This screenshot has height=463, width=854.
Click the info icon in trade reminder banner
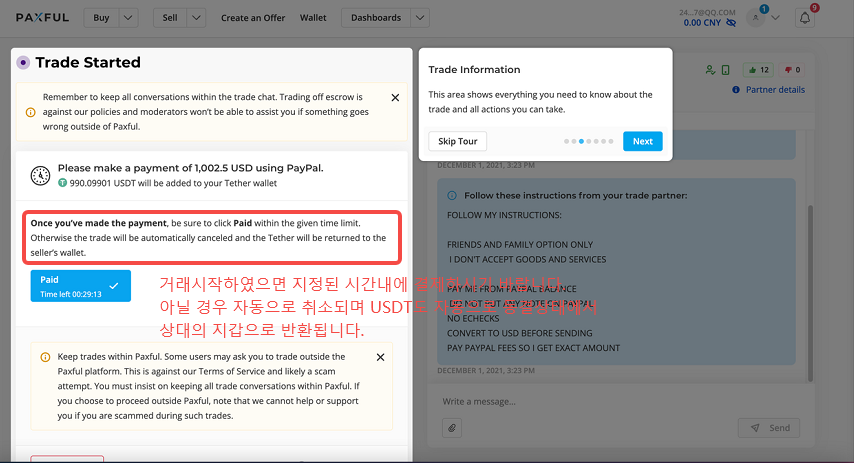coord(31,112)
